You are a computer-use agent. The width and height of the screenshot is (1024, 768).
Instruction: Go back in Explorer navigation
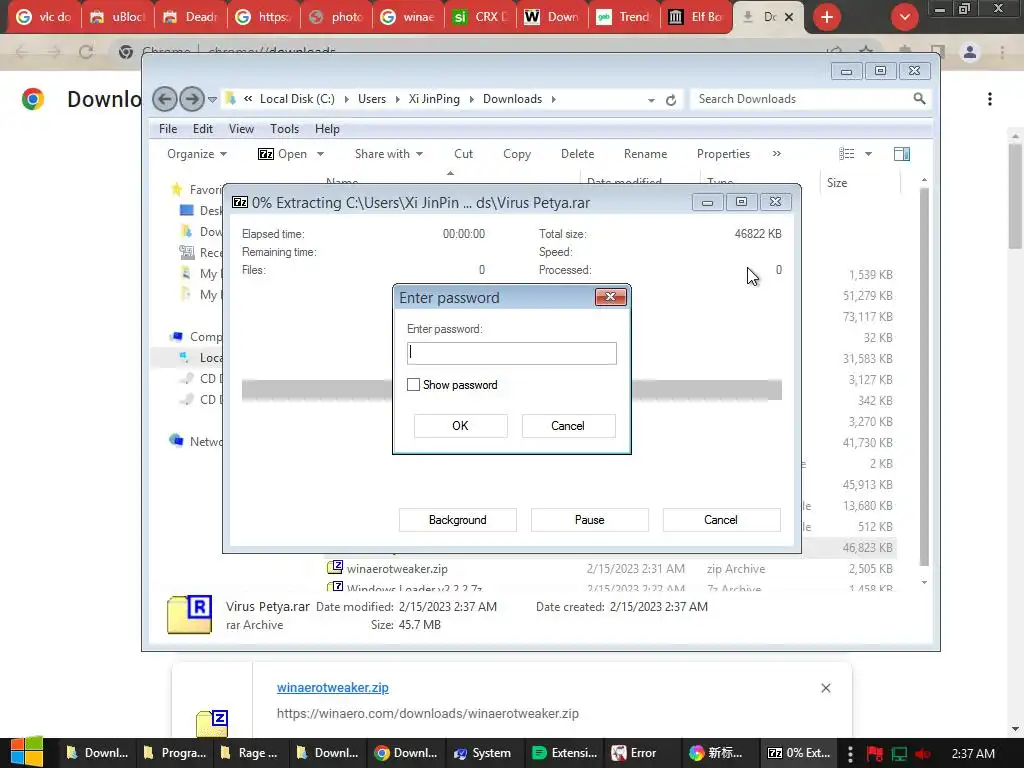[165, 99]
